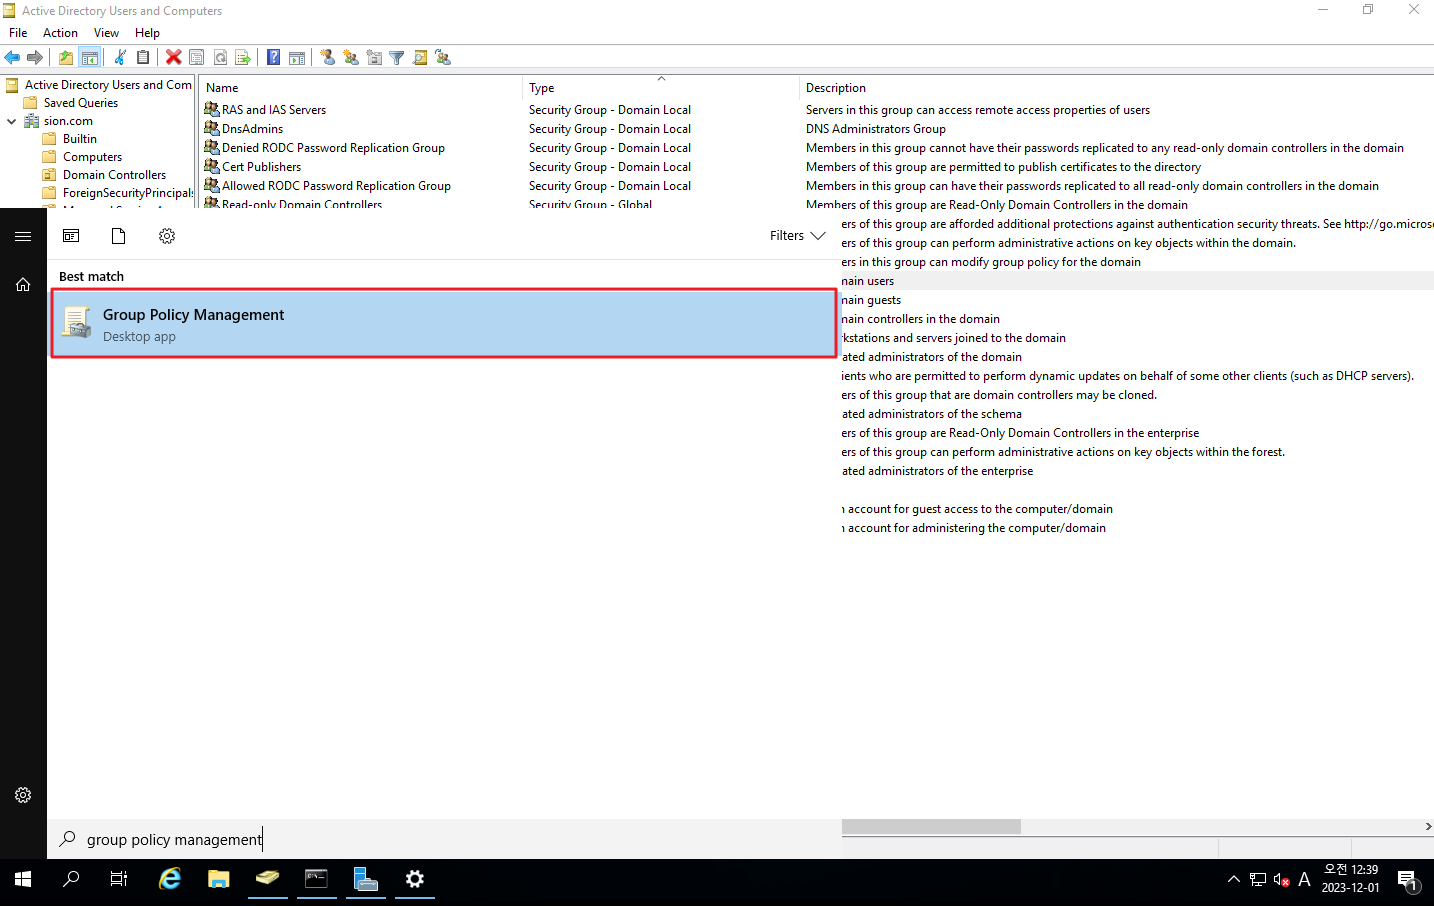Select the Domain Controllers OU
Viewport: 1434px width, 906px height.
[114, 175]
